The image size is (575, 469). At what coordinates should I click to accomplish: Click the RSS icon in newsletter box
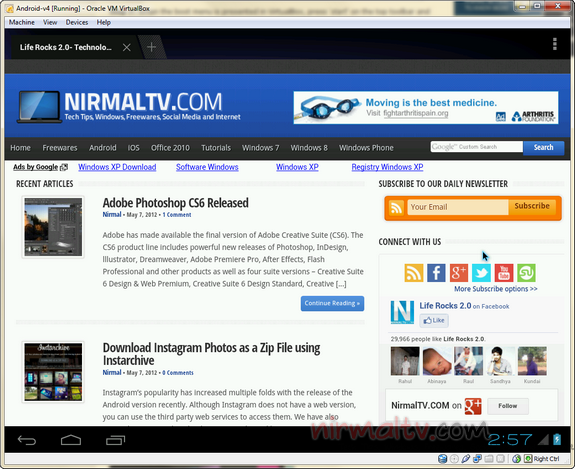pyautogui.click(x=396, y=208)
